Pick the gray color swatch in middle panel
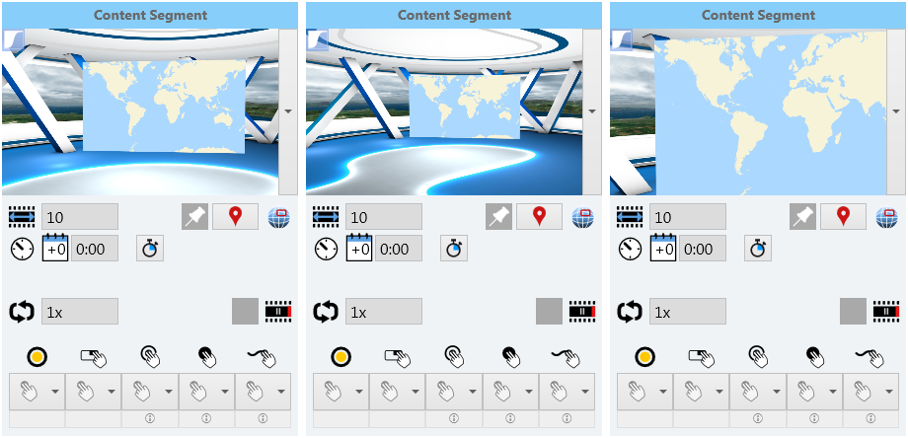 [550, 311]
